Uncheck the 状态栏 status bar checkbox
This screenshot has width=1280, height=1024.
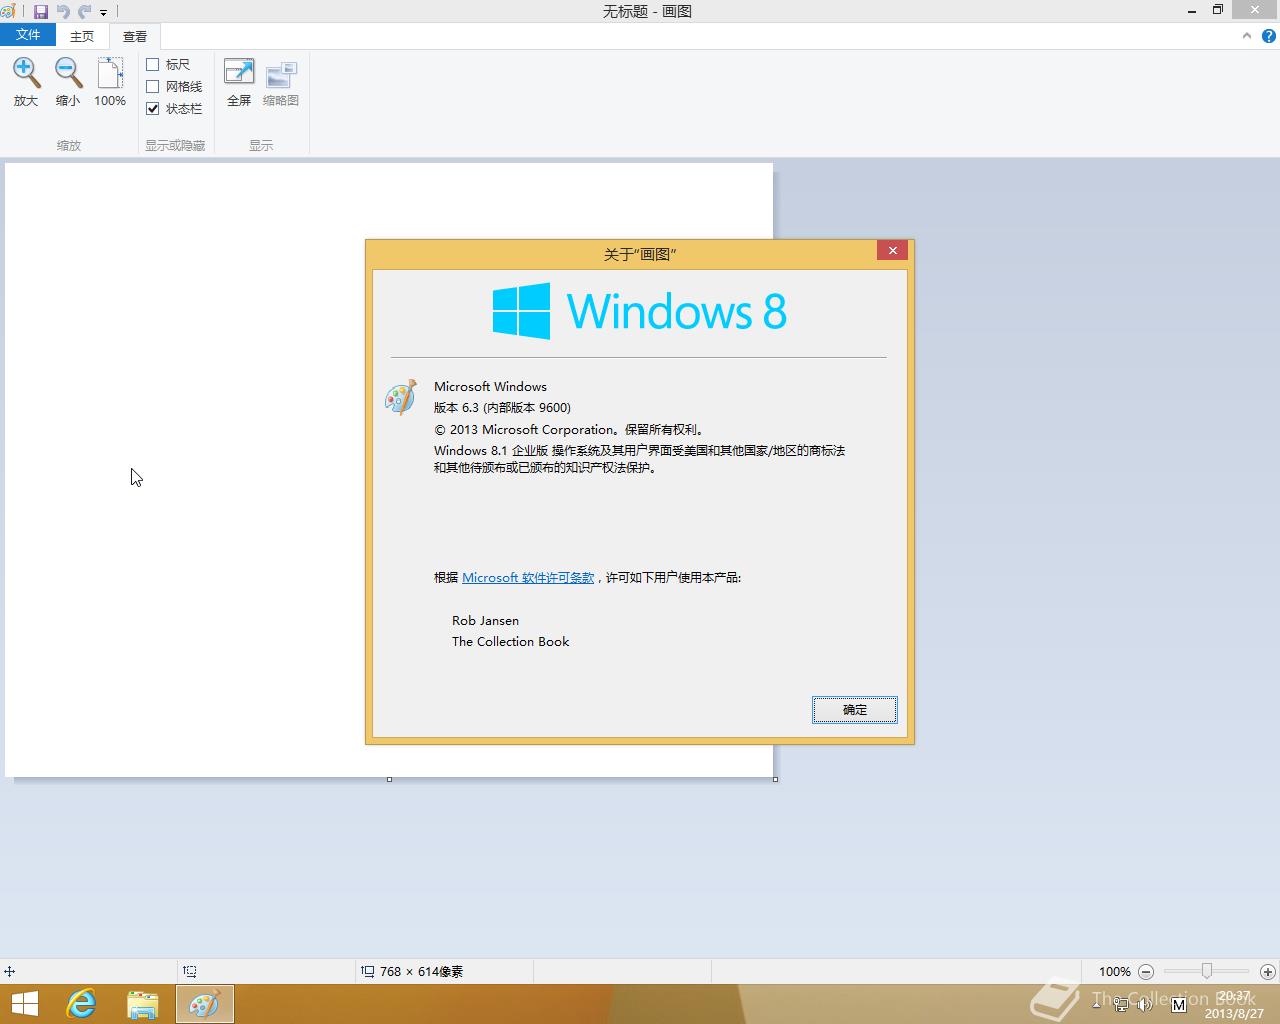click(x=153, y=108)
